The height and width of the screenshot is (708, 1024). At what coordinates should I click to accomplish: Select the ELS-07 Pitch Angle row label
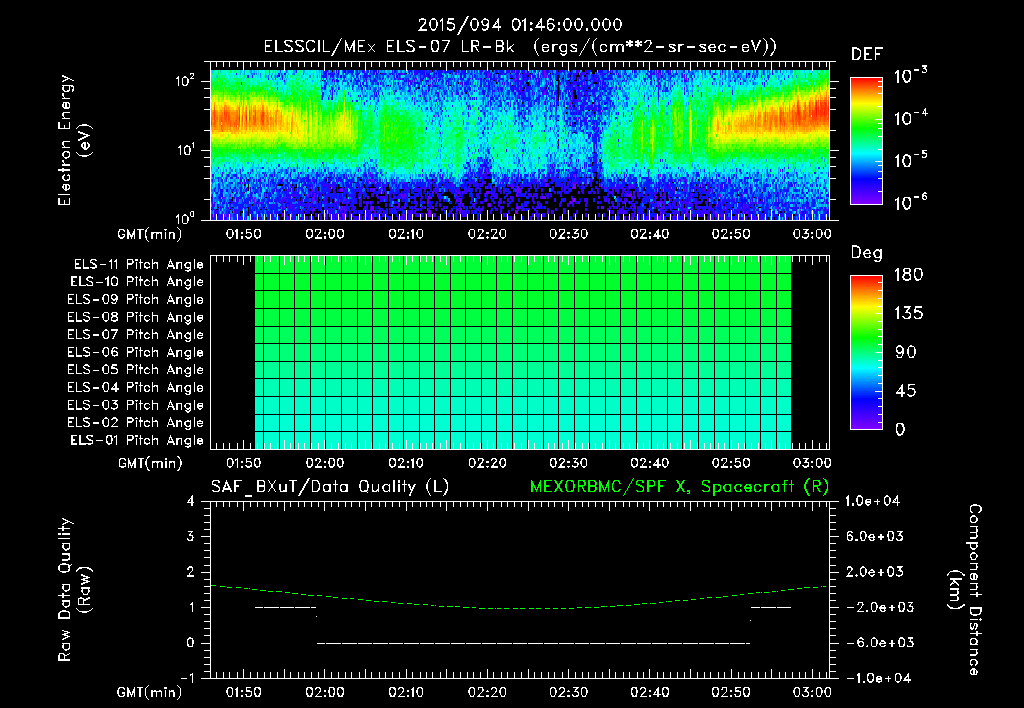(136, 334)
